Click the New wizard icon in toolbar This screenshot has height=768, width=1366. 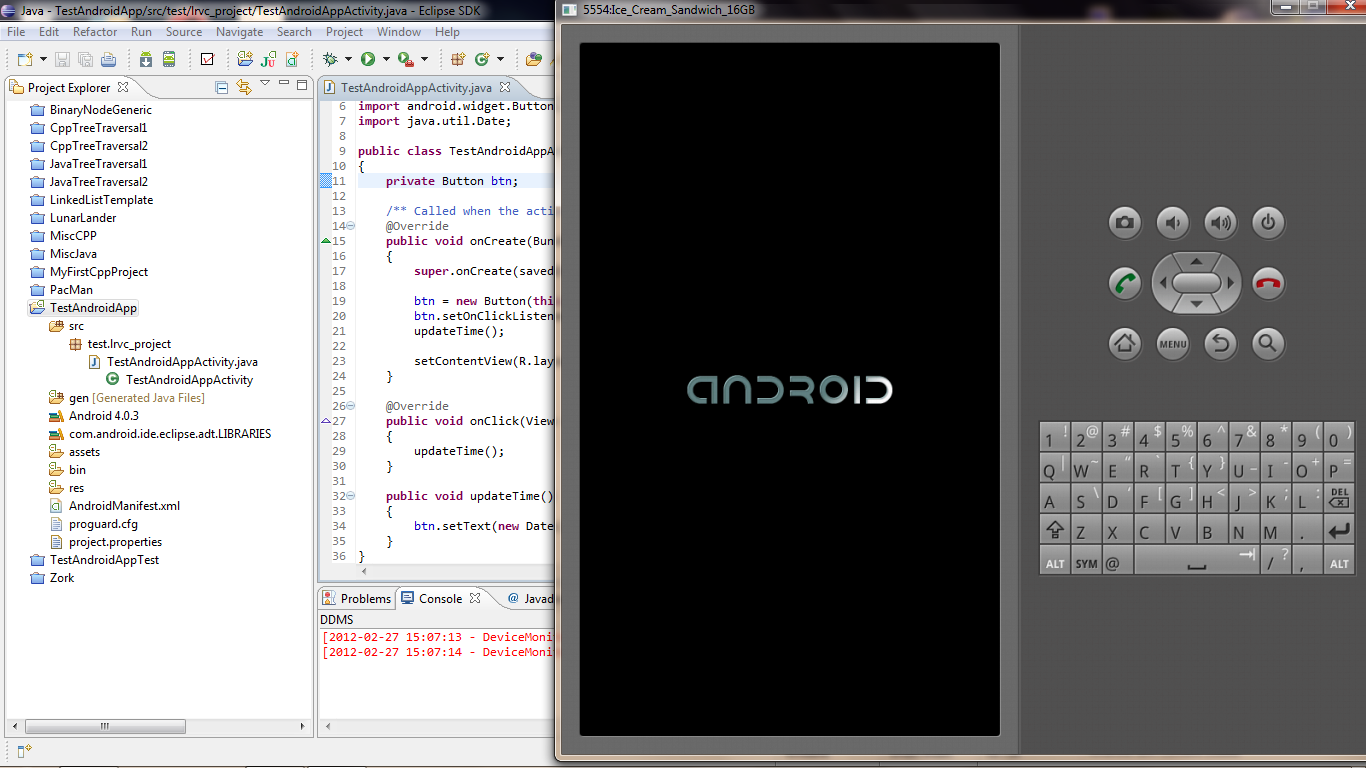[x=24, y=59]
